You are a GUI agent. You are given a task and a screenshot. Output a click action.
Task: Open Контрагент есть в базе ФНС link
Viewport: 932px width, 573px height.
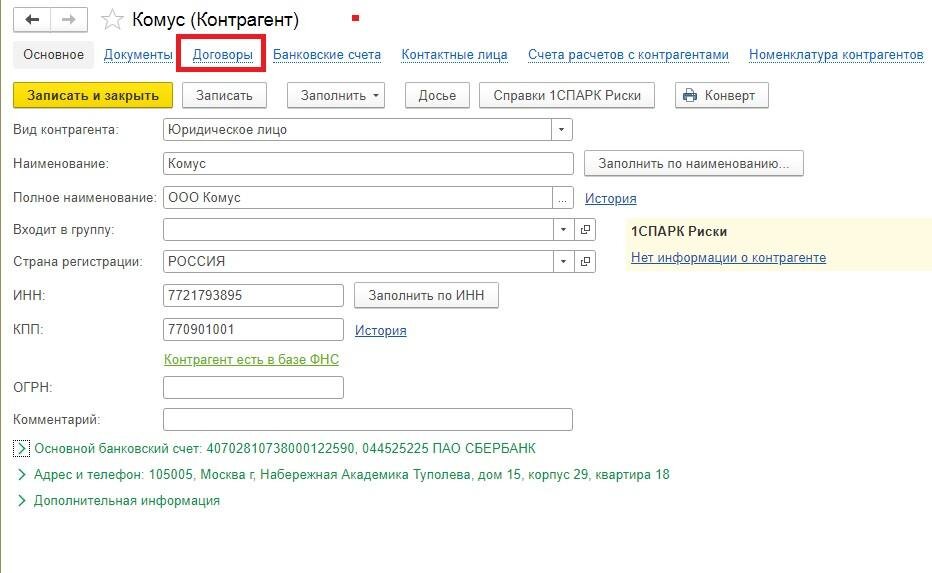pyautogui.click(x=251, y=360)
